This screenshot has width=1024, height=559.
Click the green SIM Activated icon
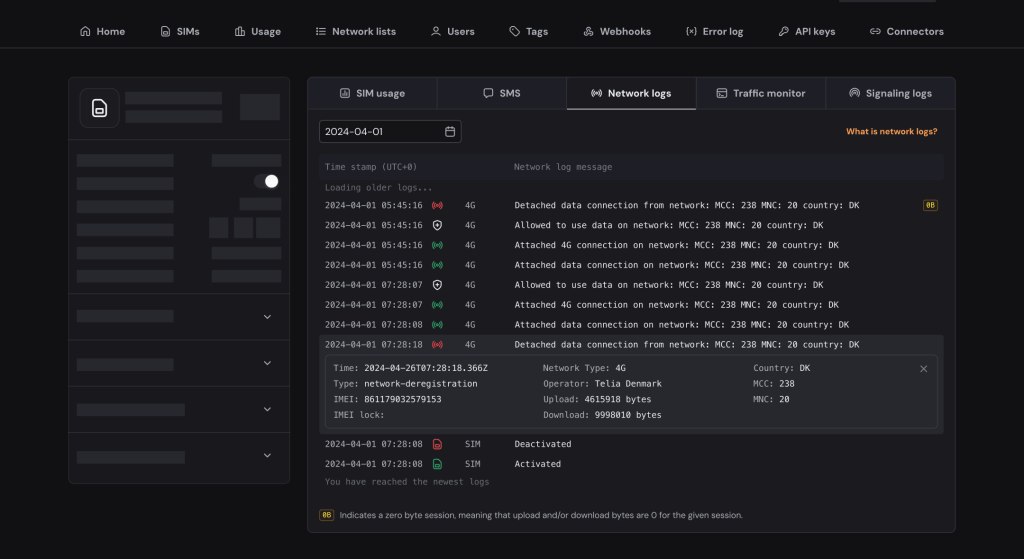click(x=437, y=464)
